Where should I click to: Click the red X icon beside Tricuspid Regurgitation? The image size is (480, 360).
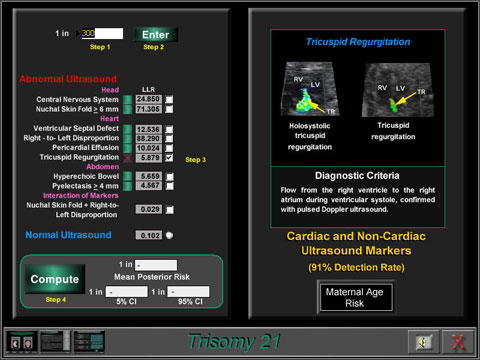[128, 158]
